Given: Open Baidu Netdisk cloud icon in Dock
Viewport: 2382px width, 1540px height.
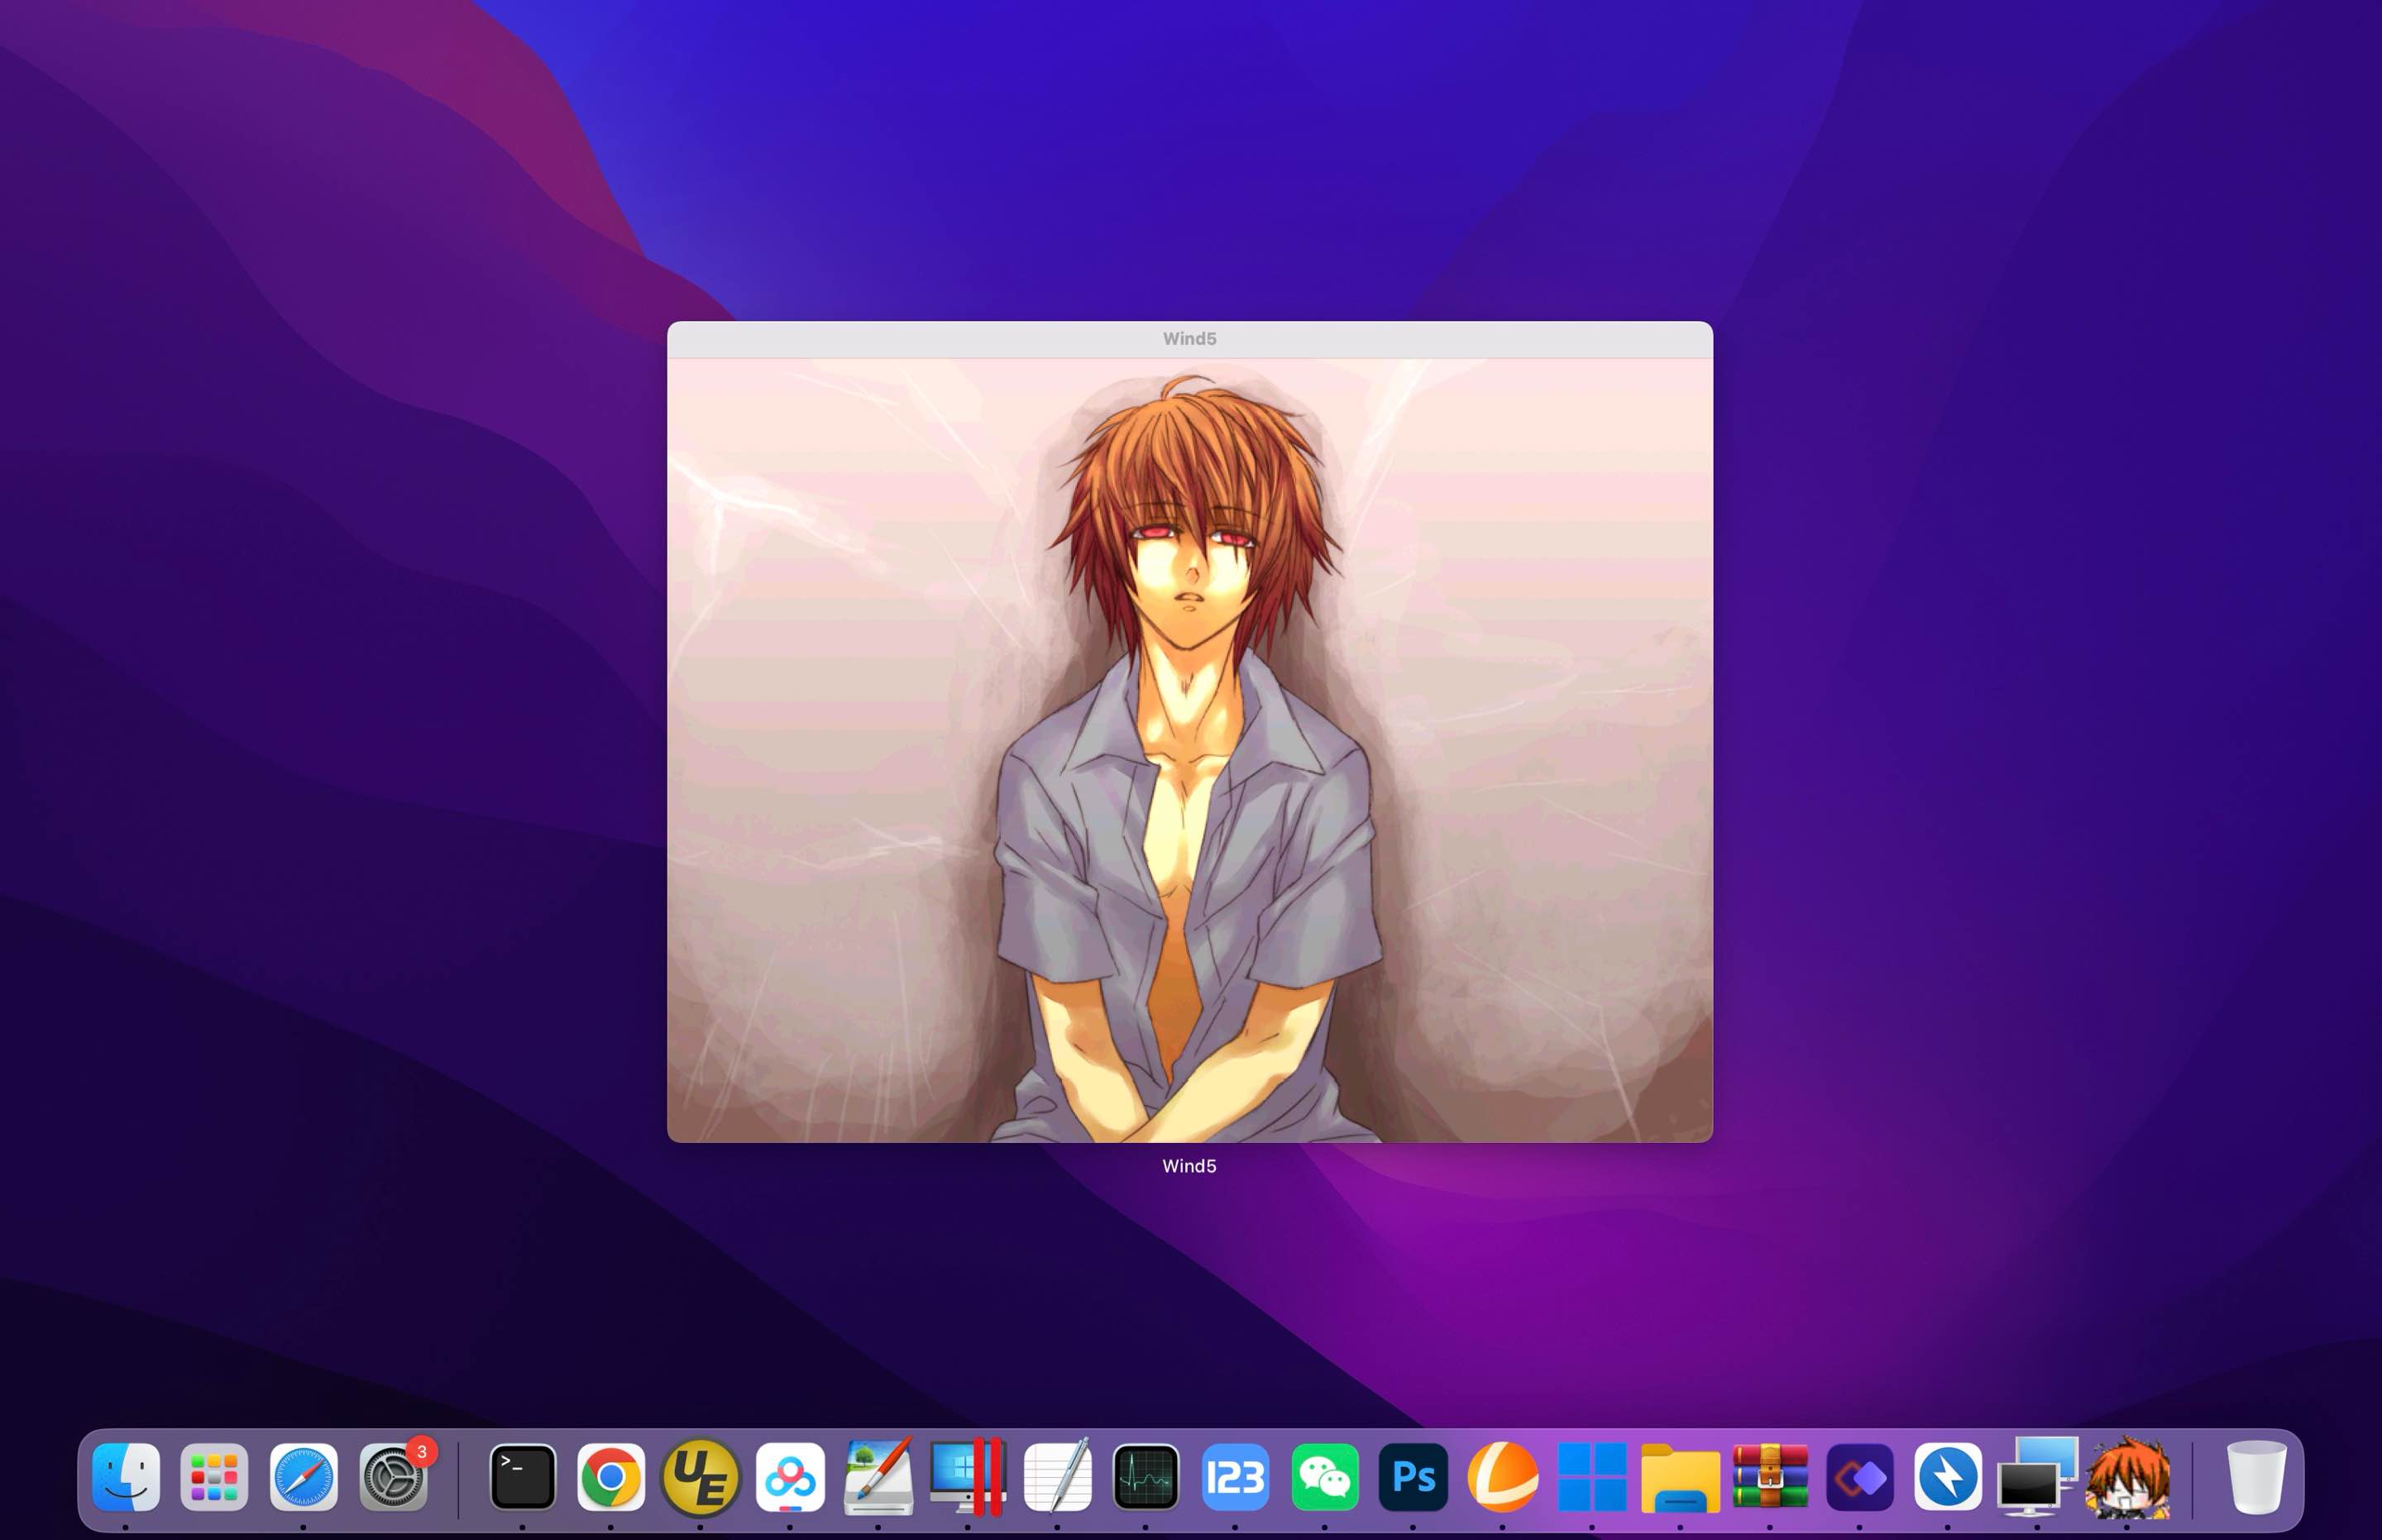Looking at the screenshot, I should pyautogui.click(x=790, y=1477).
